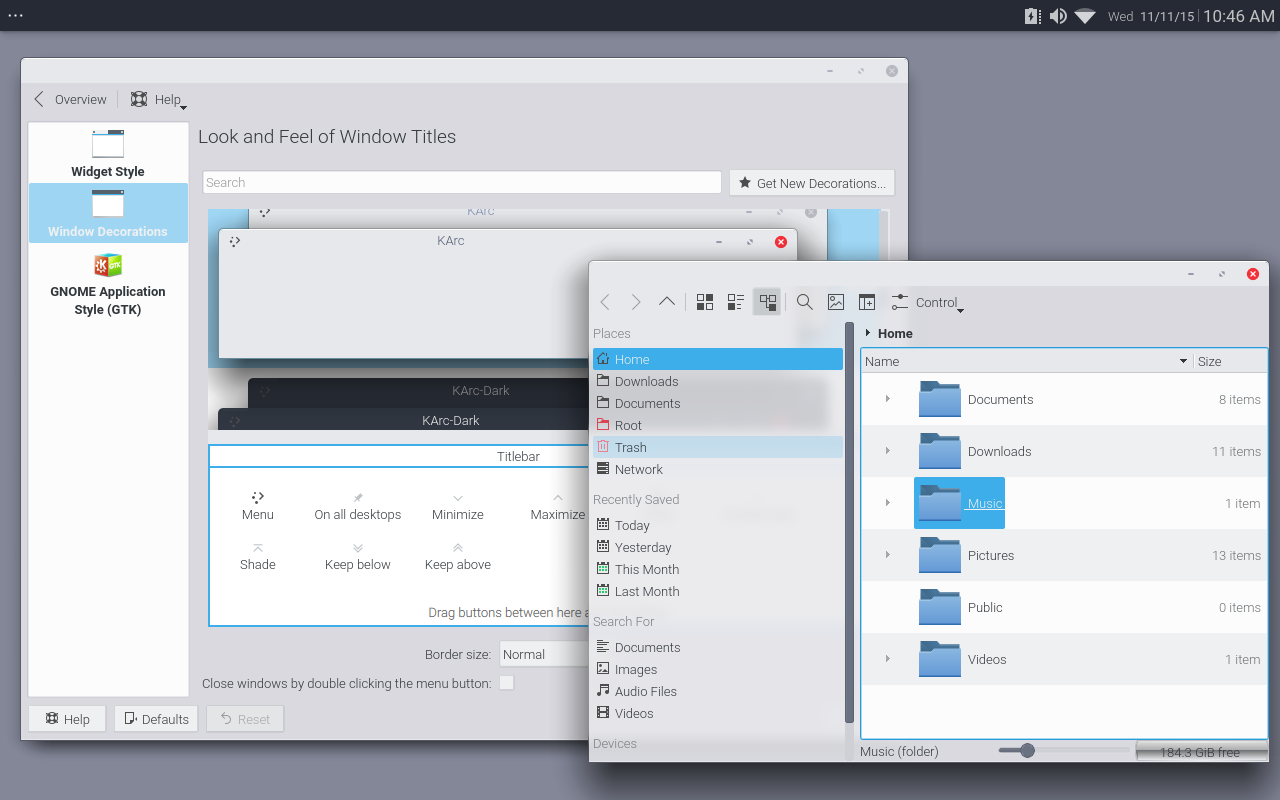Screen dimensions: 1280x800
Task: Click the Reset button
Action: (245, 719)
